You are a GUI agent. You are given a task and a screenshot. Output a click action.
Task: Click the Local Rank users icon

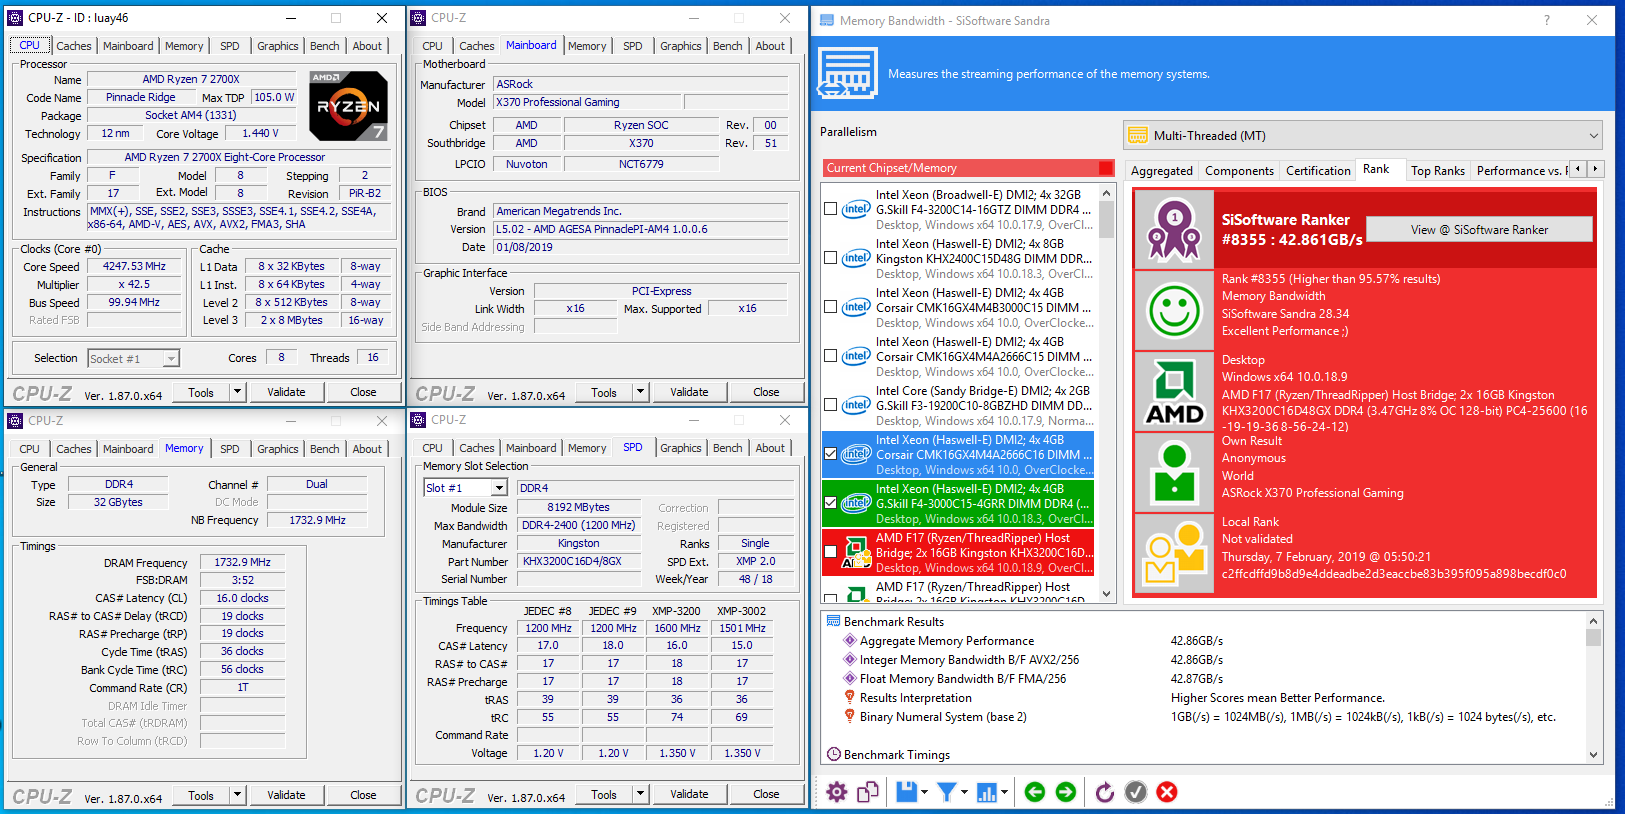click(x=1174, y=555)
